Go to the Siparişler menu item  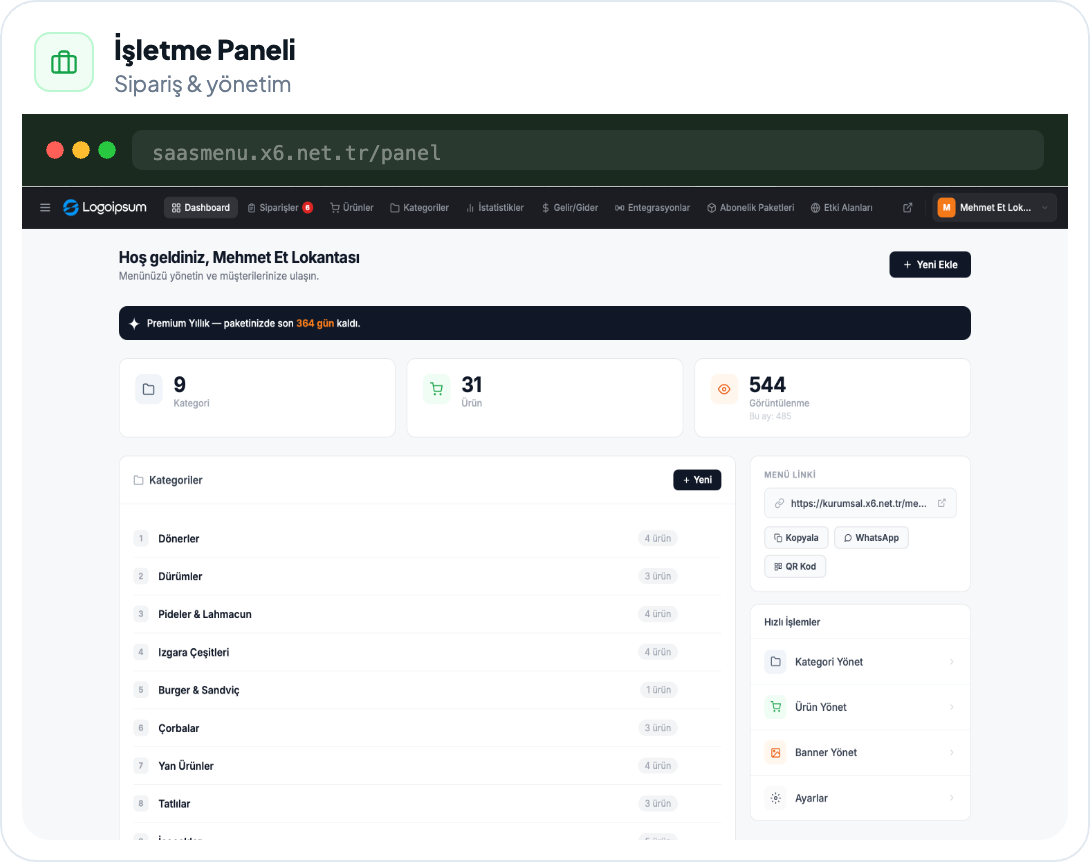(280, 208)
